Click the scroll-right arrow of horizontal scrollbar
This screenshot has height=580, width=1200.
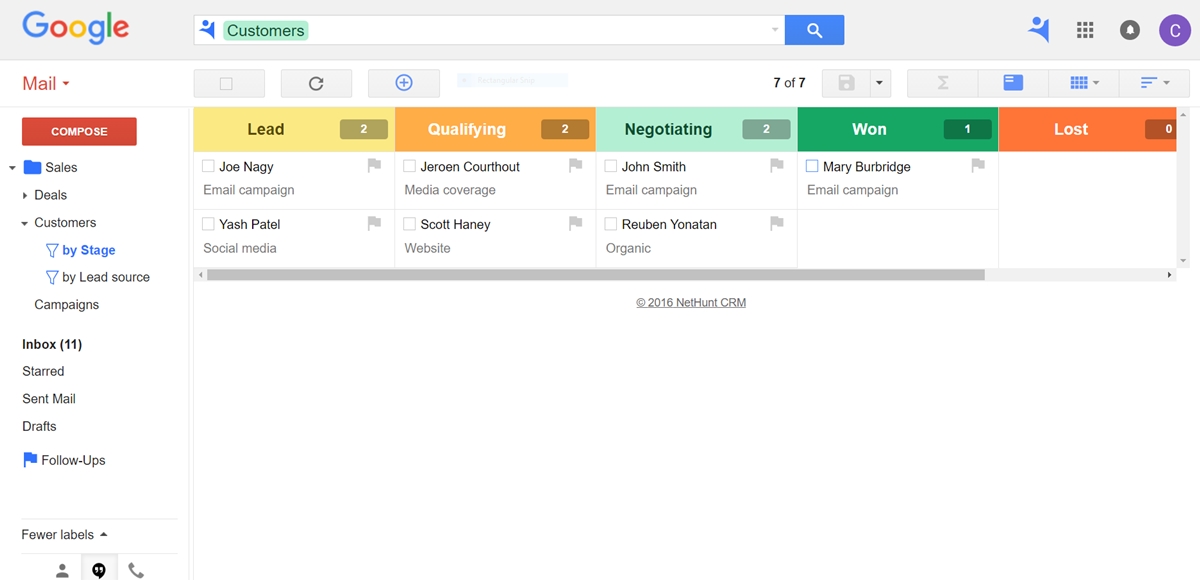pos(1170,274)
